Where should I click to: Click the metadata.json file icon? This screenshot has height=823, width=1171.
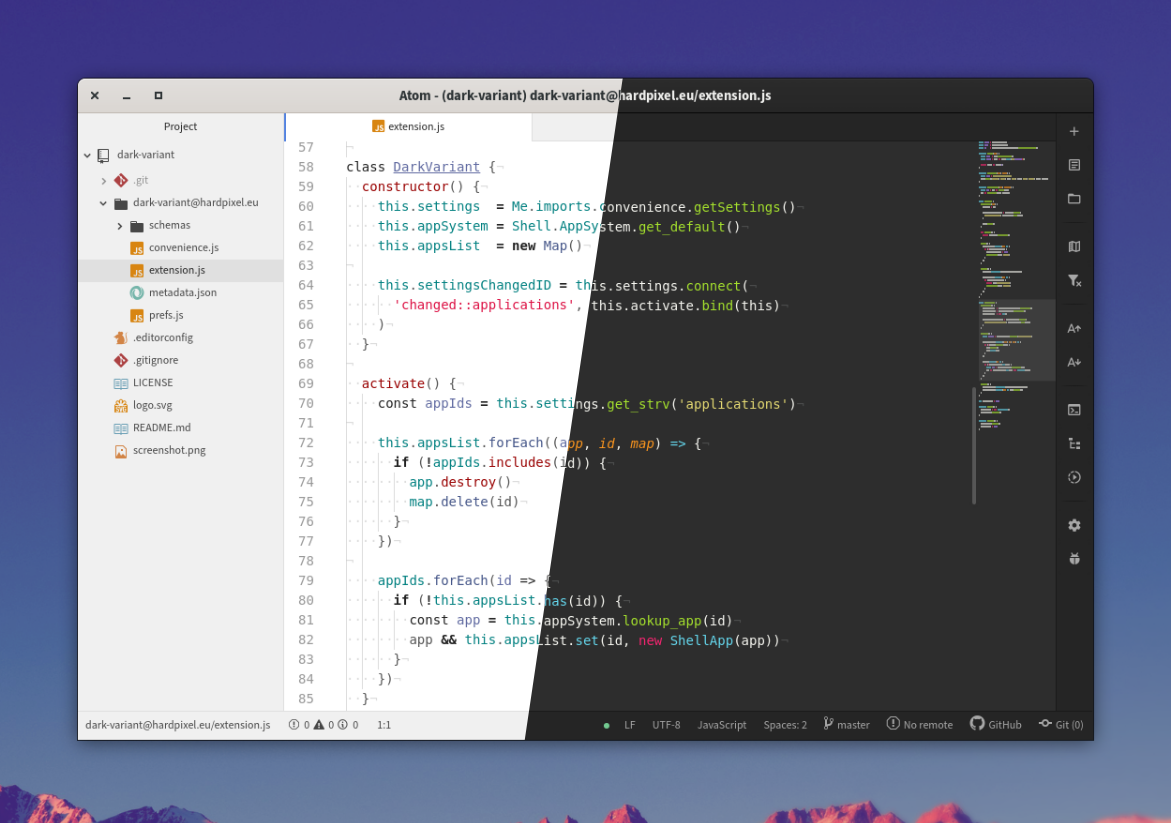[137, 293]
